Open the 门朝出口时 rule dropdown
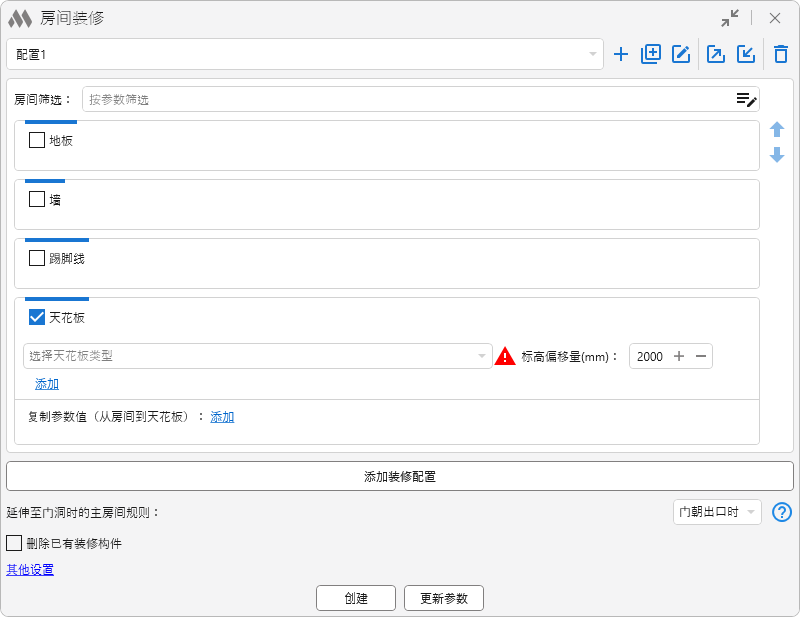The image size is (800, 617). 717,512
